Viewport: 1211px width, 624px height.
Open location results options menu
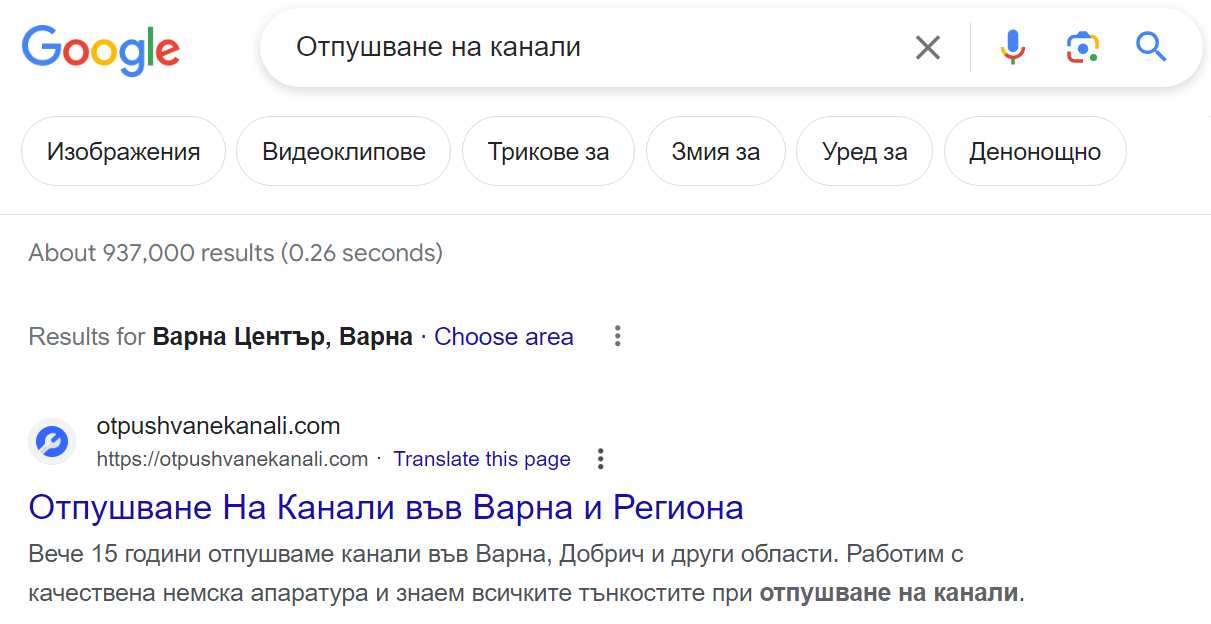[x=618, y=336]
